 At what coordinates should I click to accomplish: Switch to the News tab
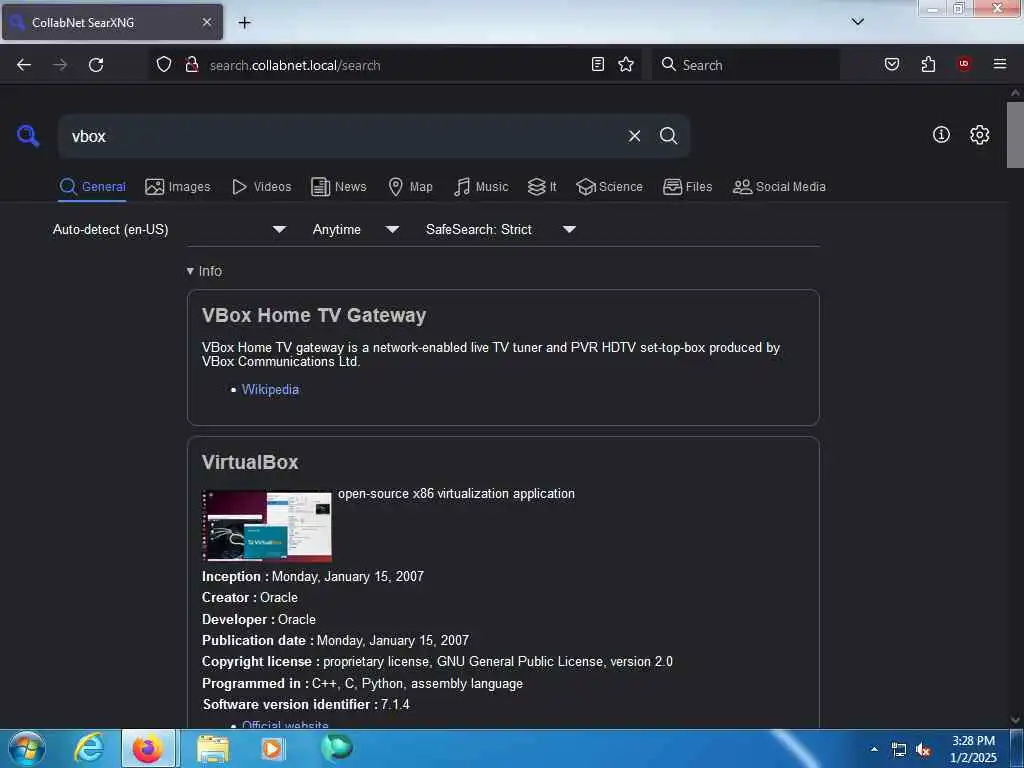(338, 187)
